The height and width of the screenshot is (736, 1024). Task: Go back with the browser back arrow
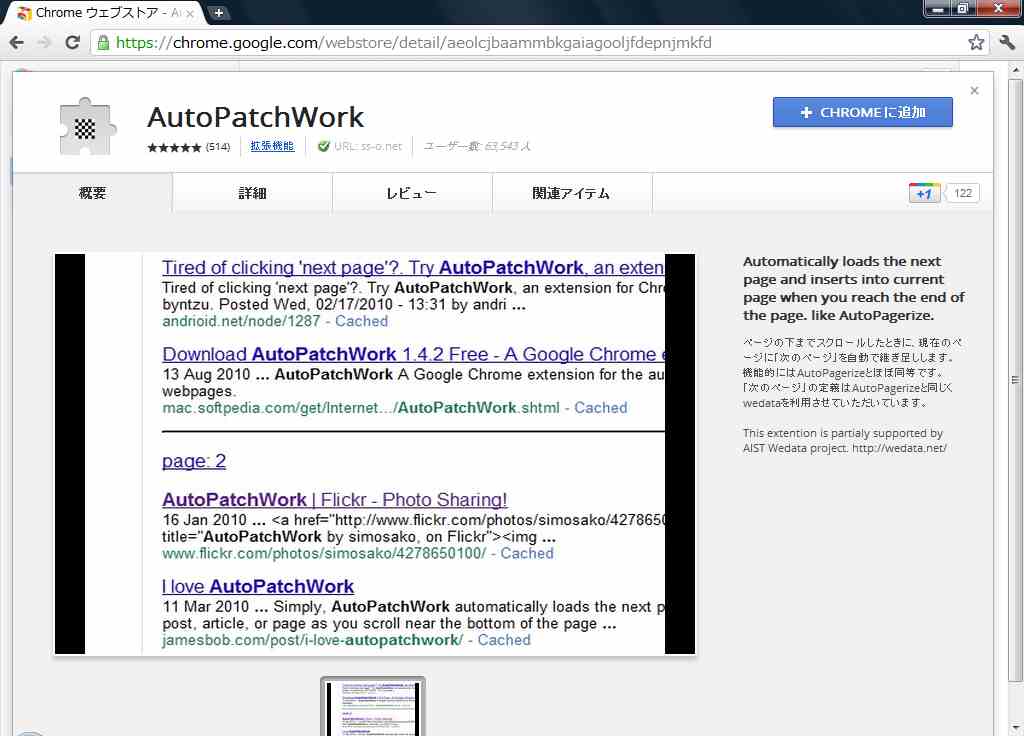pos(16,43)
